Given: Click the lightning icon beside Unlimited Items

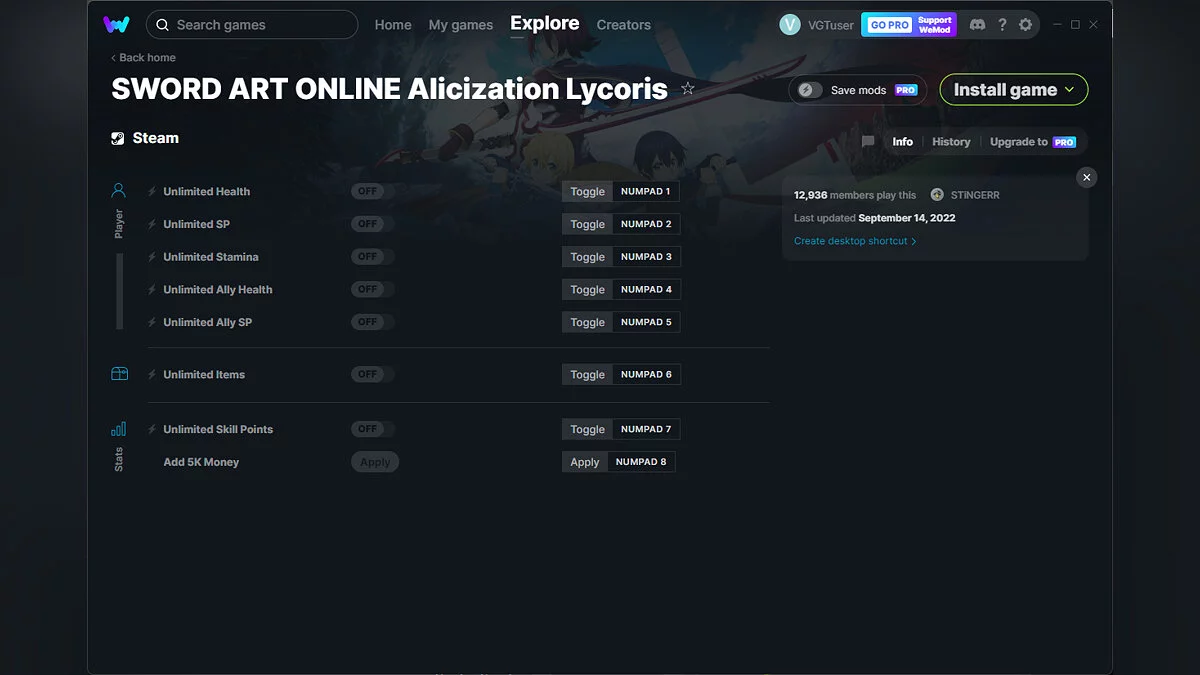Looking at the screenshot, I should tap(152, 374).
